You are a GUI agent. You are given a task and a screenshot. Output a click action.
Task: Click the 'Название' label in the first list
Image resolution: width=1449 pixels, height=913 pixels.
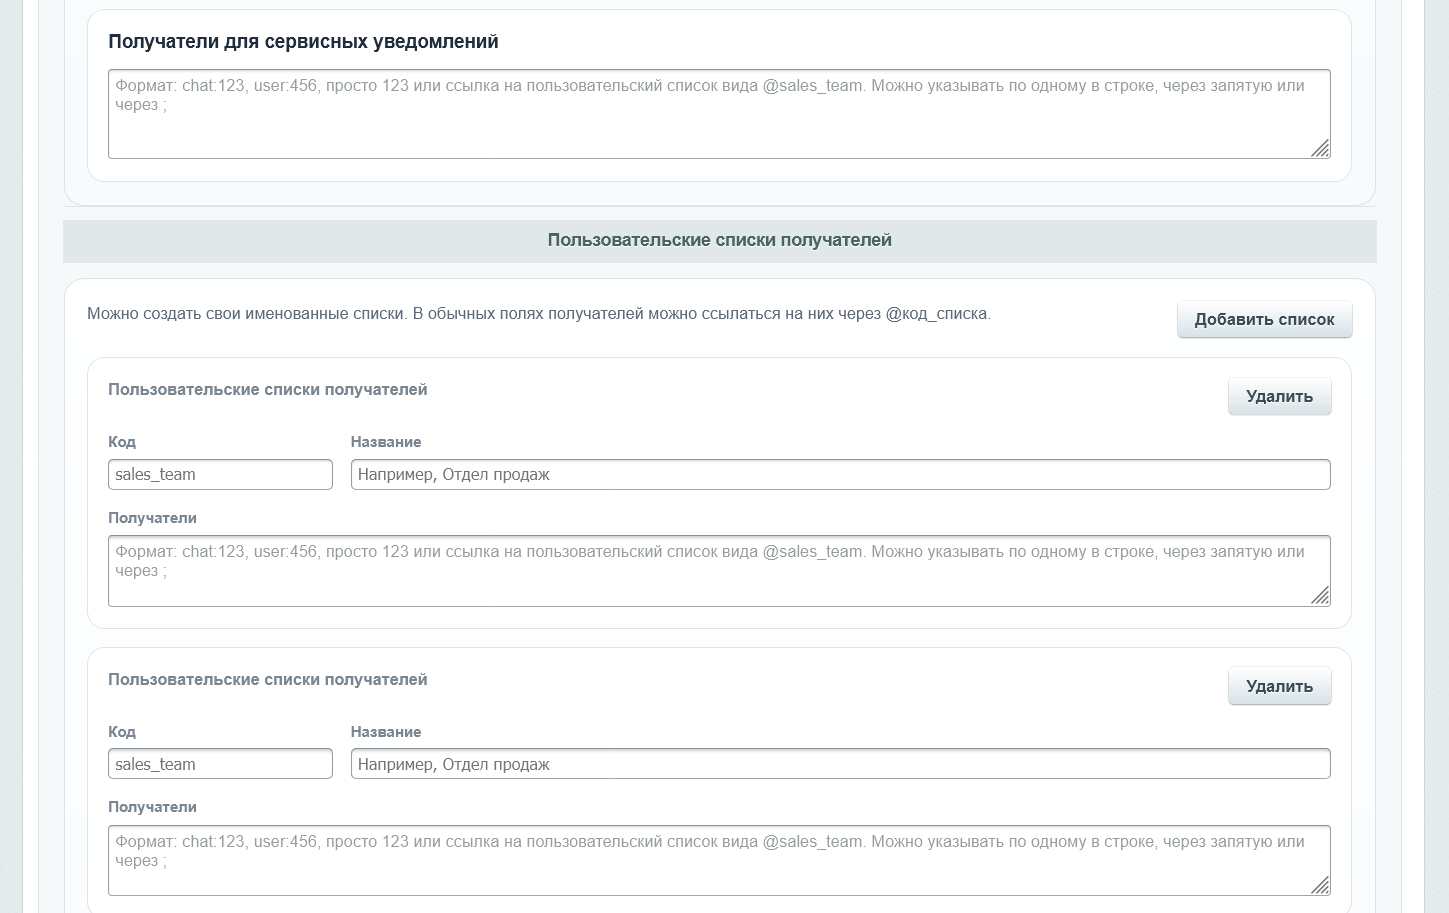coord(386,442)
